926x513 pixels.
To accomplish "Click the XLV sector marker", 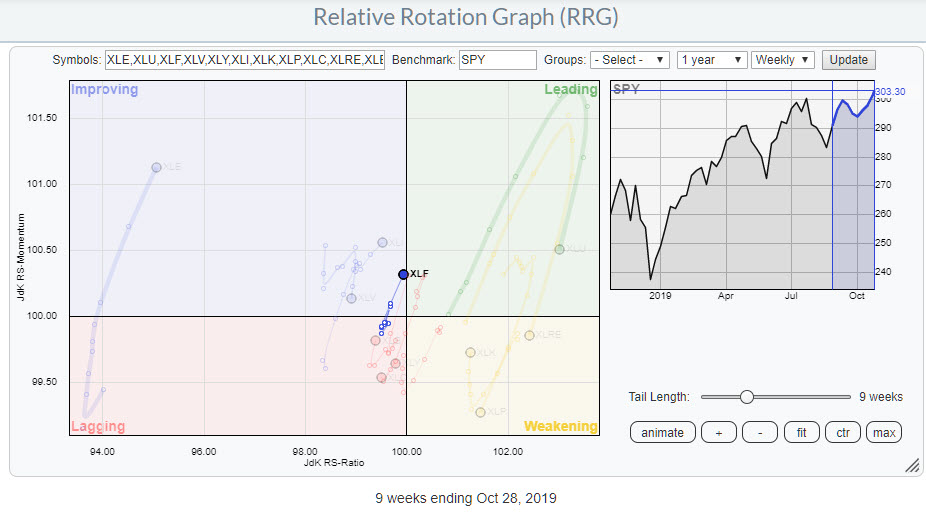I will (x=351, y=298).
